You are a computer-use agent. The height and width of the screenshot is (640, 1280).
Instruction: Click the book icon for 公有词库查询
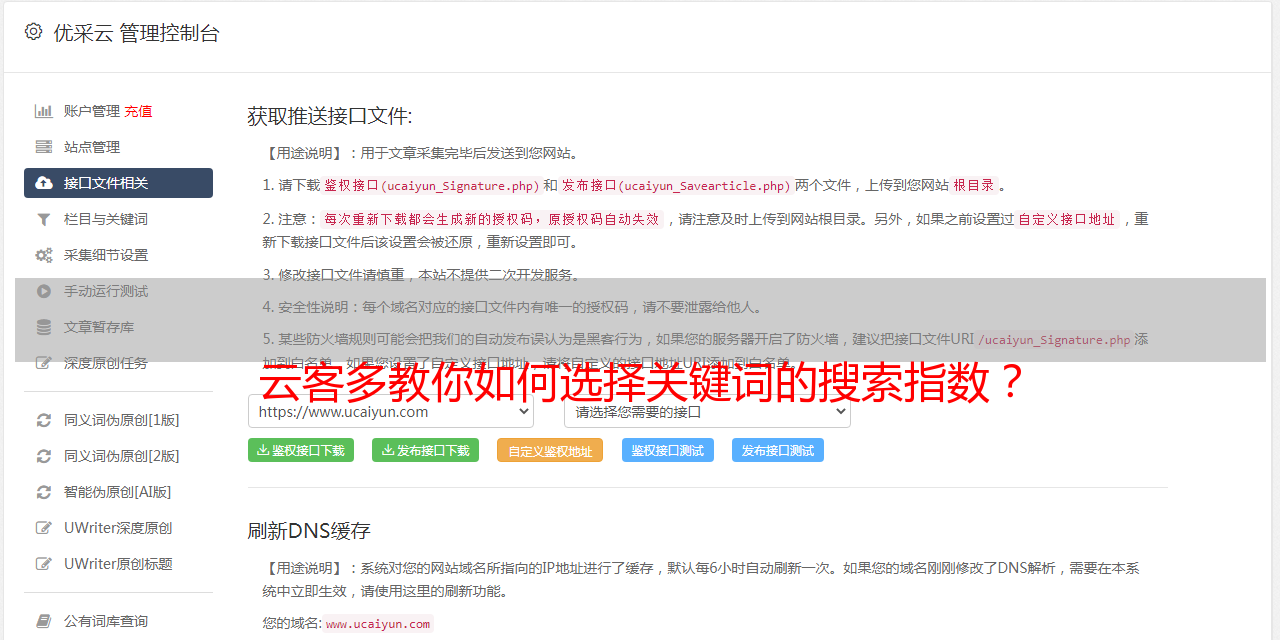pos(44,621)
